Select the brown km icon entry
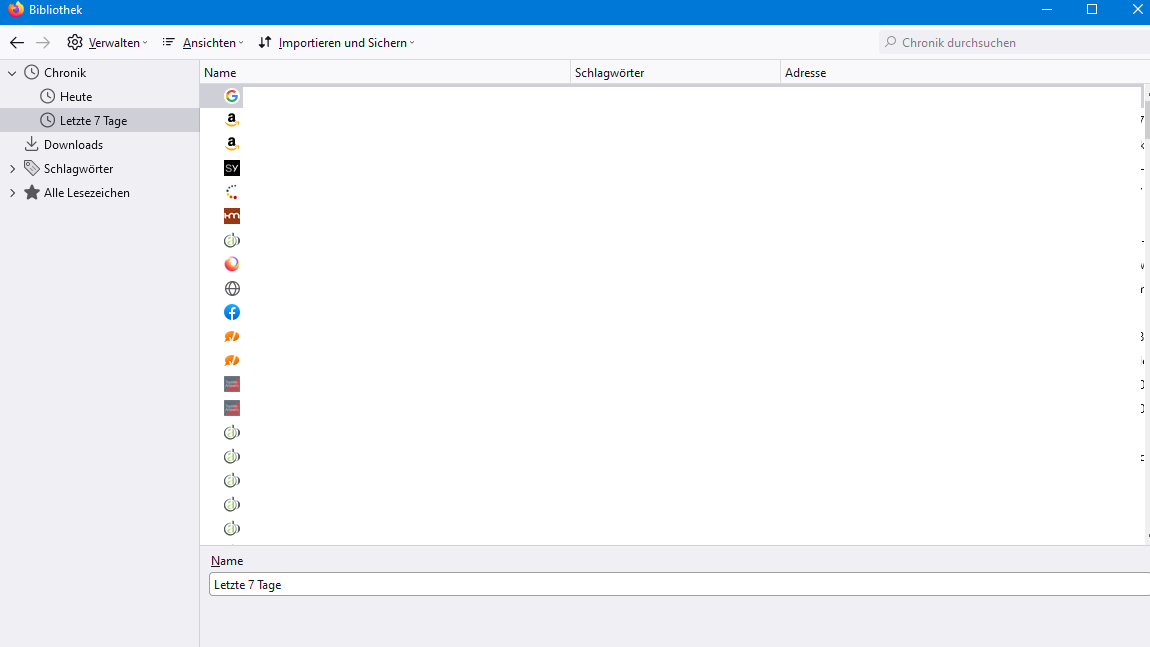The width and height of the screenshot is (1150, 647). click(232, 216)
